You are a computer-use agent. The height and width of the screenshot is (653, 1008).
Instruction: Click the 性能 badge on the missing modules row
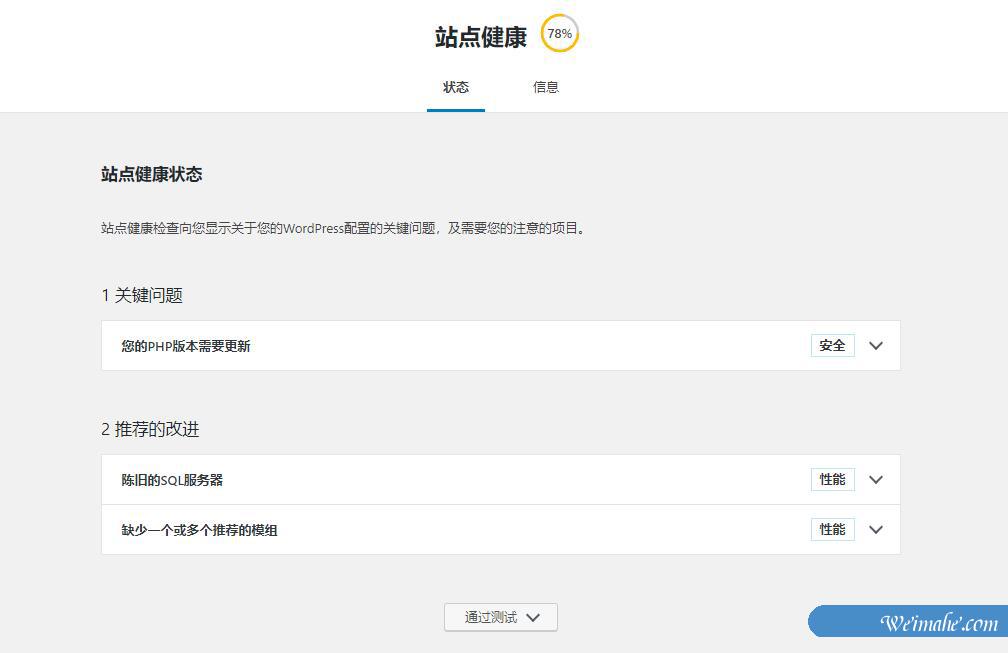click(832, 530)
